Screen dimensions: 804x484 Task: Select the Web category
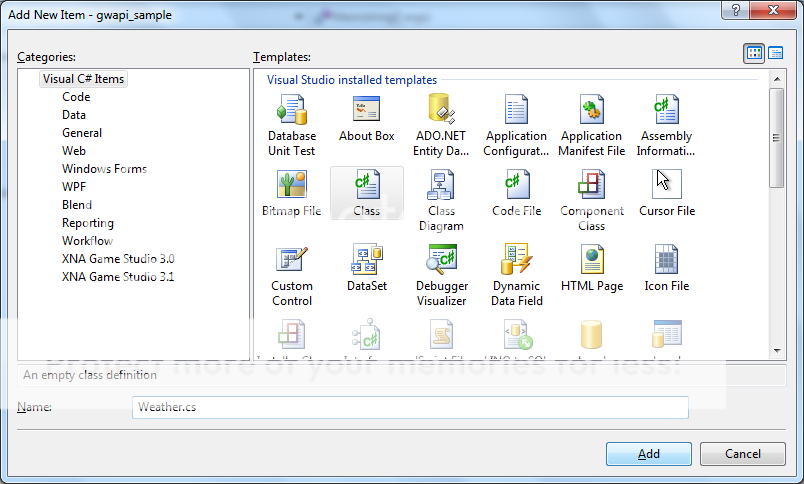tap(74, 151)
